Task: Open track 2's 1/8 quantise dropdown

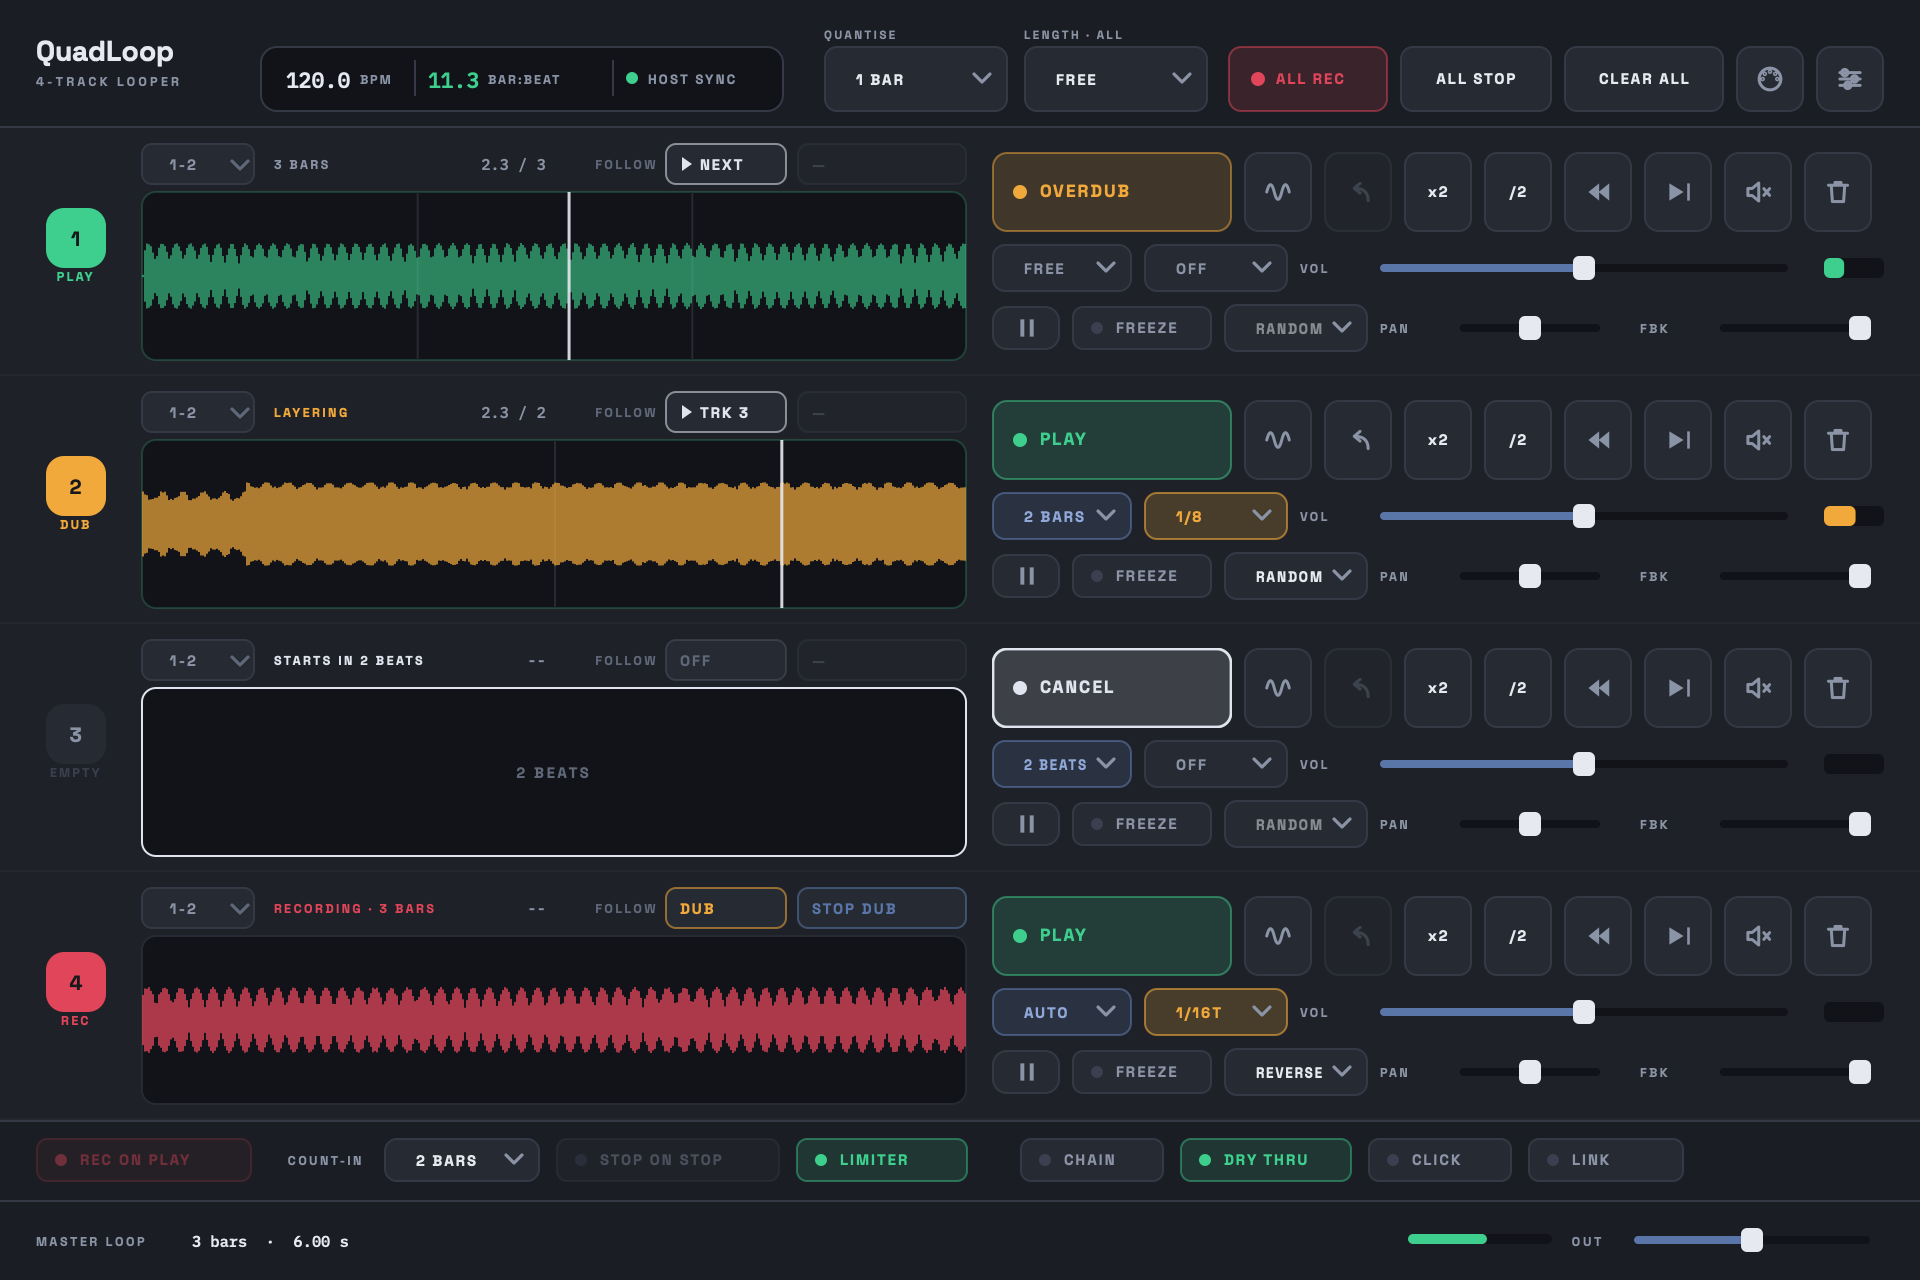Action: click(1215, 516)
